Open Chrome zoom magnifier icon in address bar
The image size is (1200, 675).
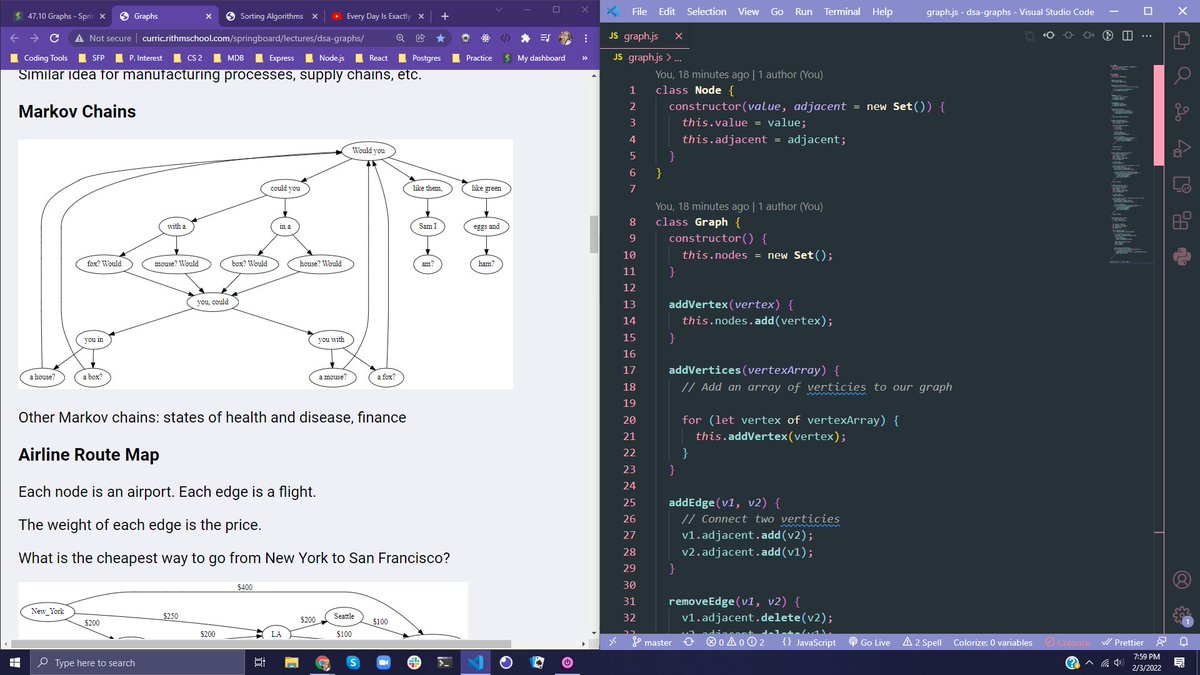point(400,38)
